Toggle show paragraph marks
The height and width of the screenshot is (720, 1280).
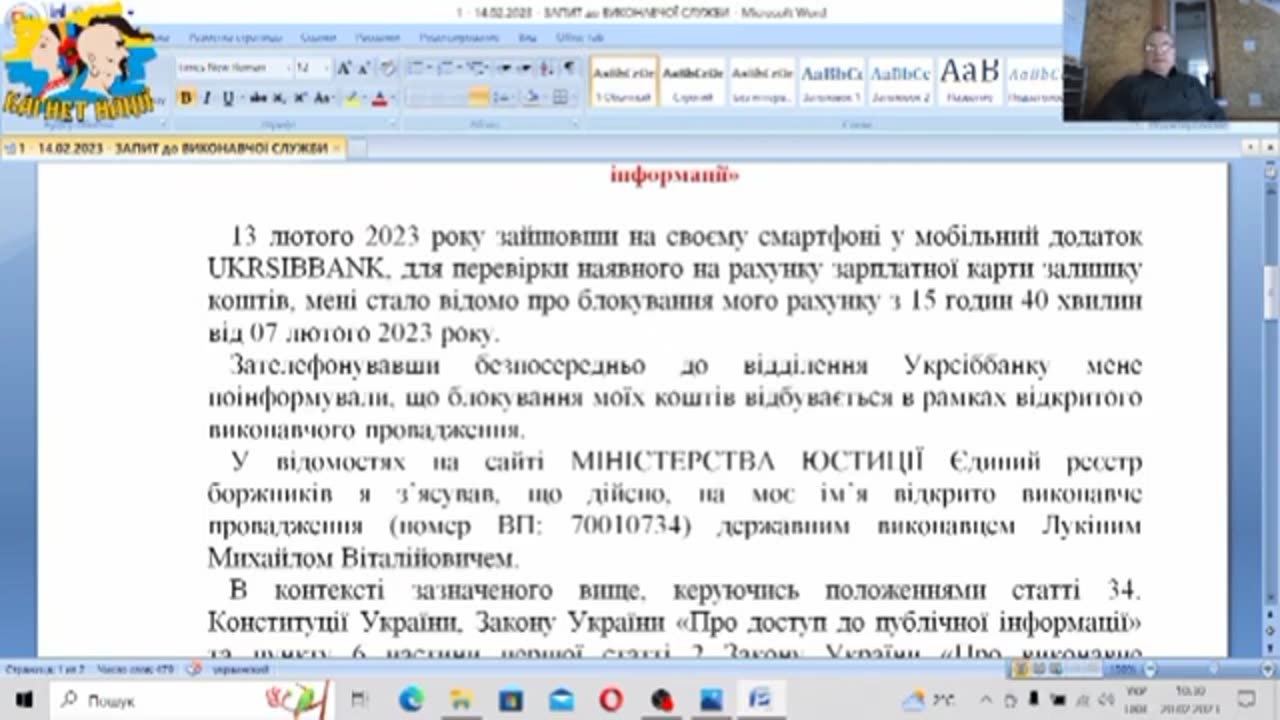(568, 68)
